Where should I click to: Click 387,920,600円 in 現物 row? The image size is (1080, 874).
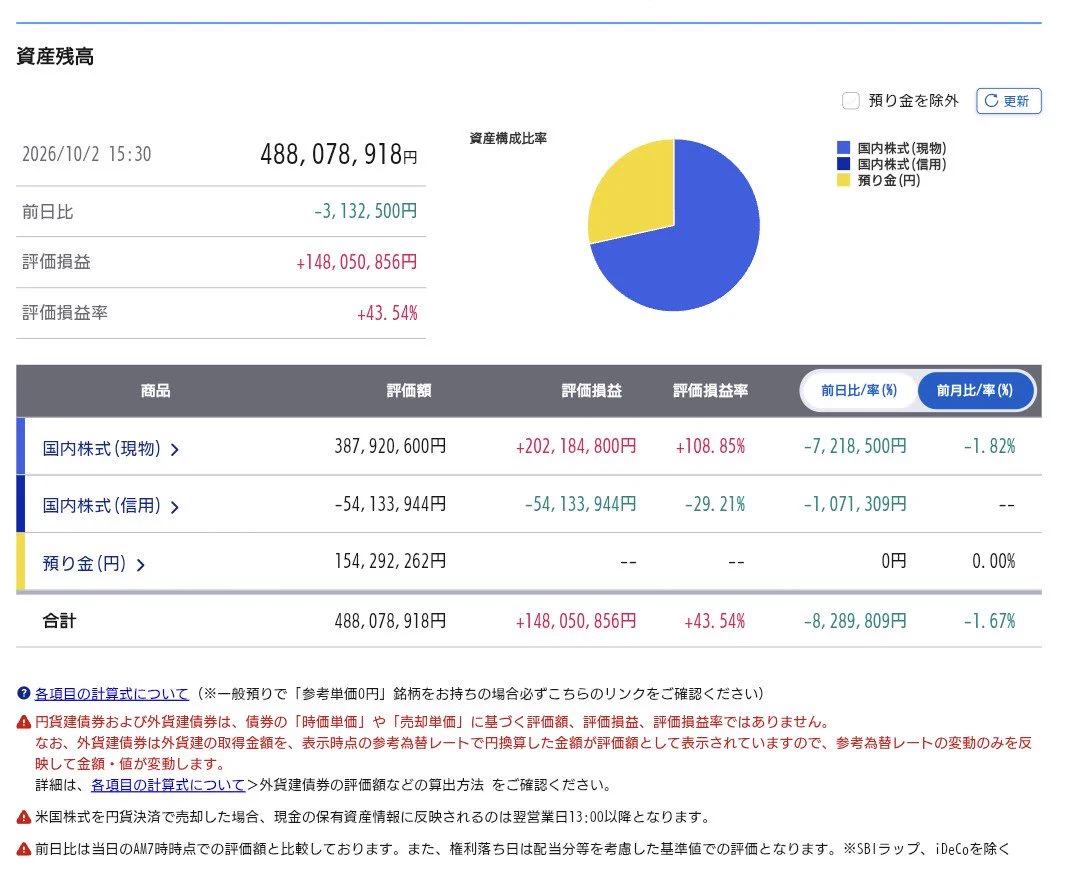coord(390,446)
